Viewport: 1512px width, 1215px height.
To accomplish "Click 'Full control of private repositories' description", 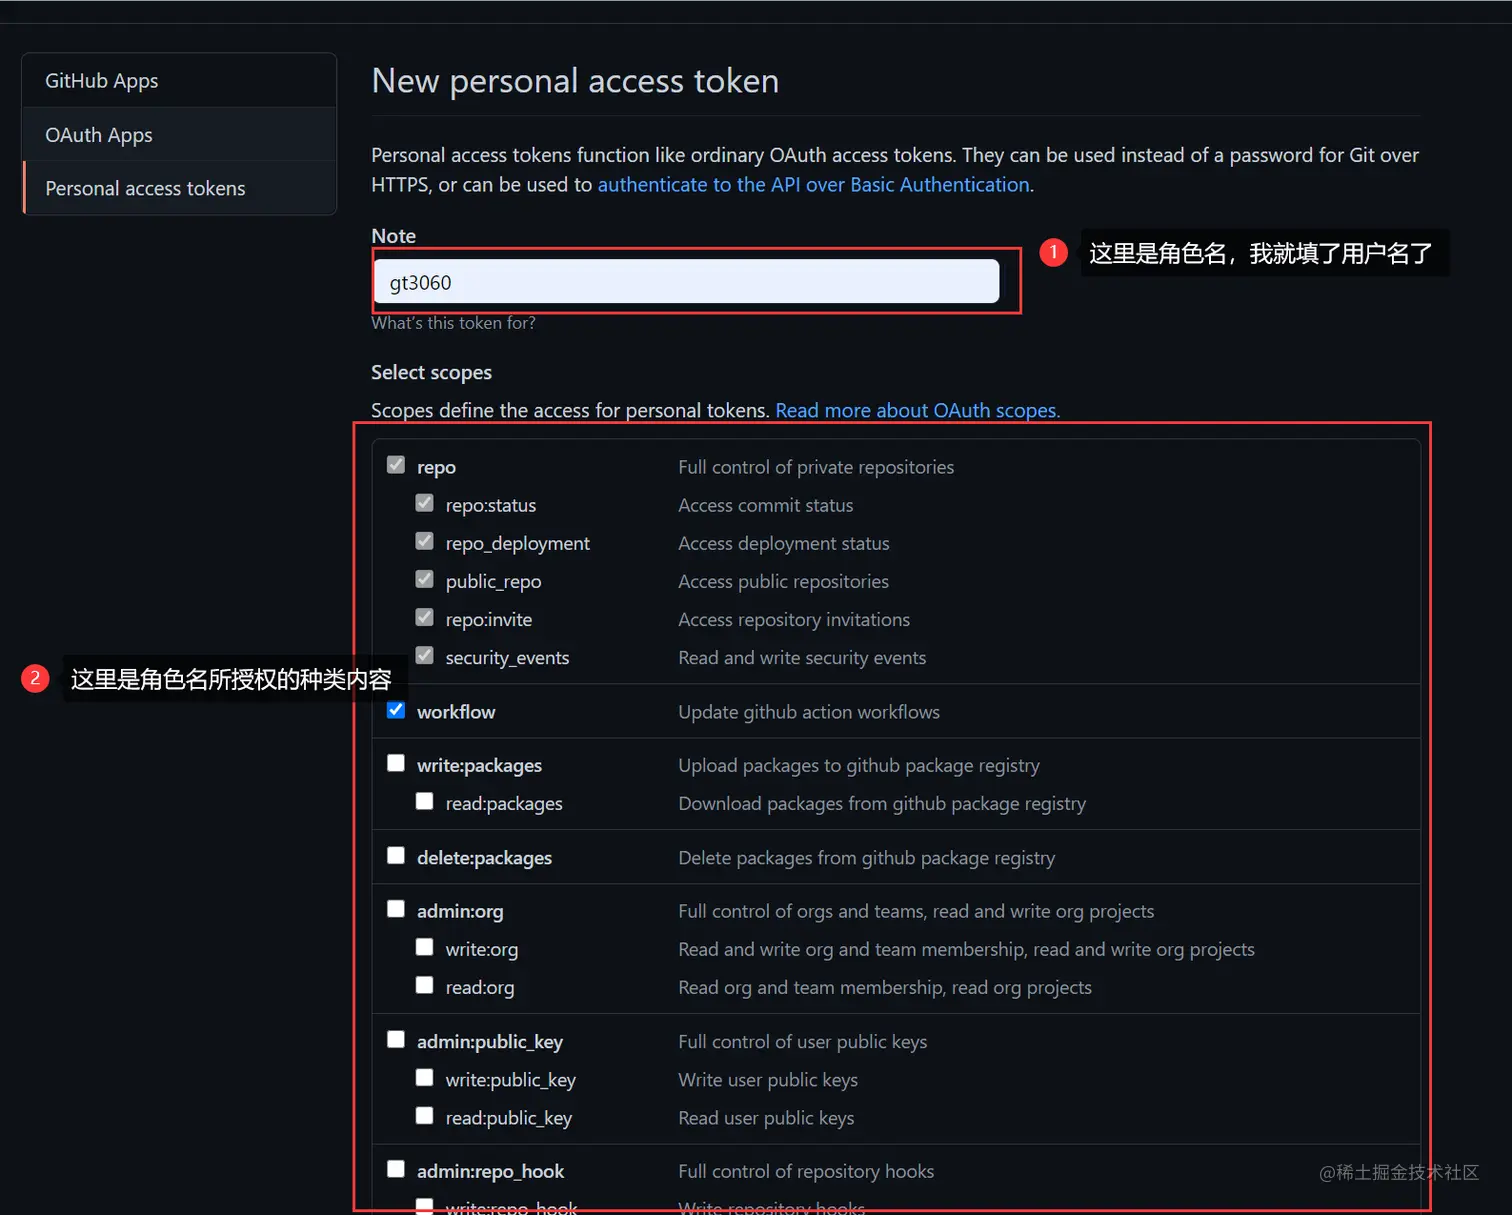I will [816, 467].
